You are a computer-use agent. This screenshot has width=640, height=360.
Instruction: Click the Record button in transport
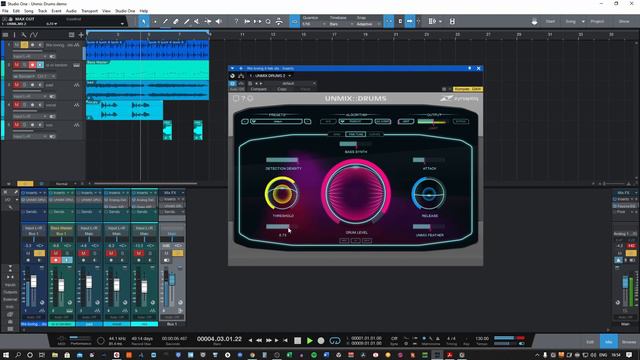(321, 340)
